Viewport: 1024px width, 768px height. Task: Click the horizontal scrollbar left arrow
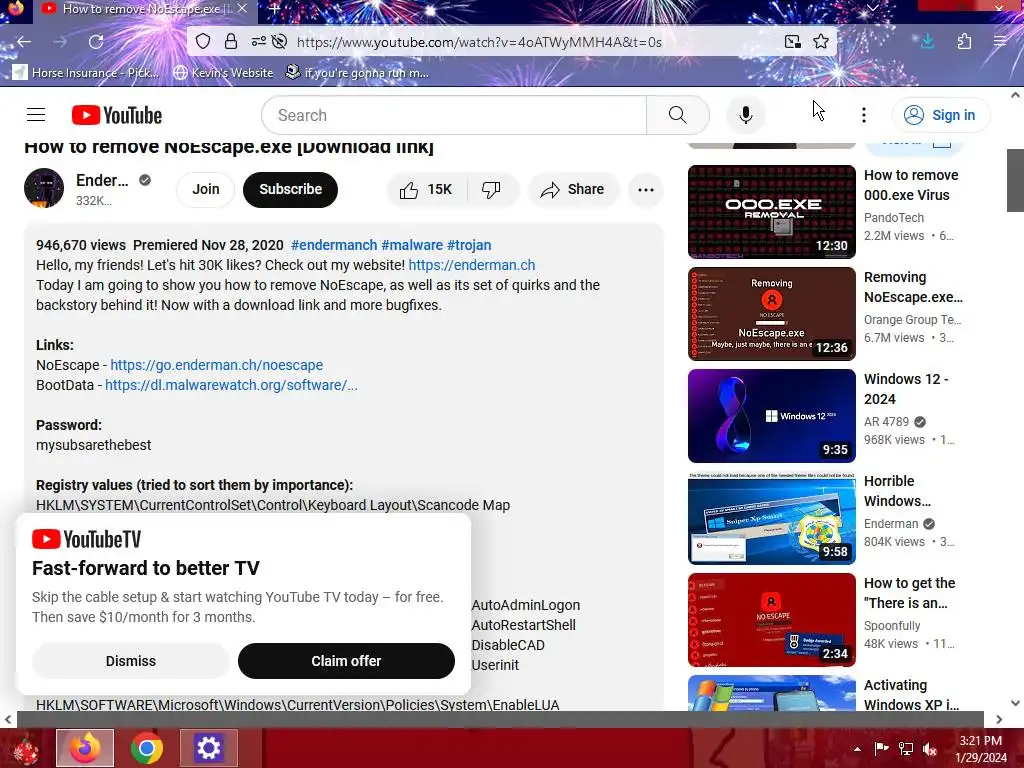(8, 719)
